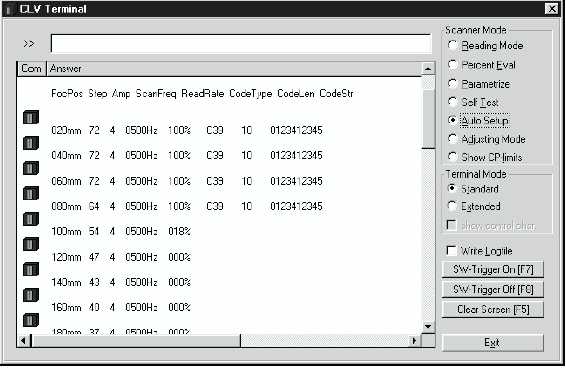Click the Com column header
This screenshot has height=370, width=566.
(x=31, y=69)
